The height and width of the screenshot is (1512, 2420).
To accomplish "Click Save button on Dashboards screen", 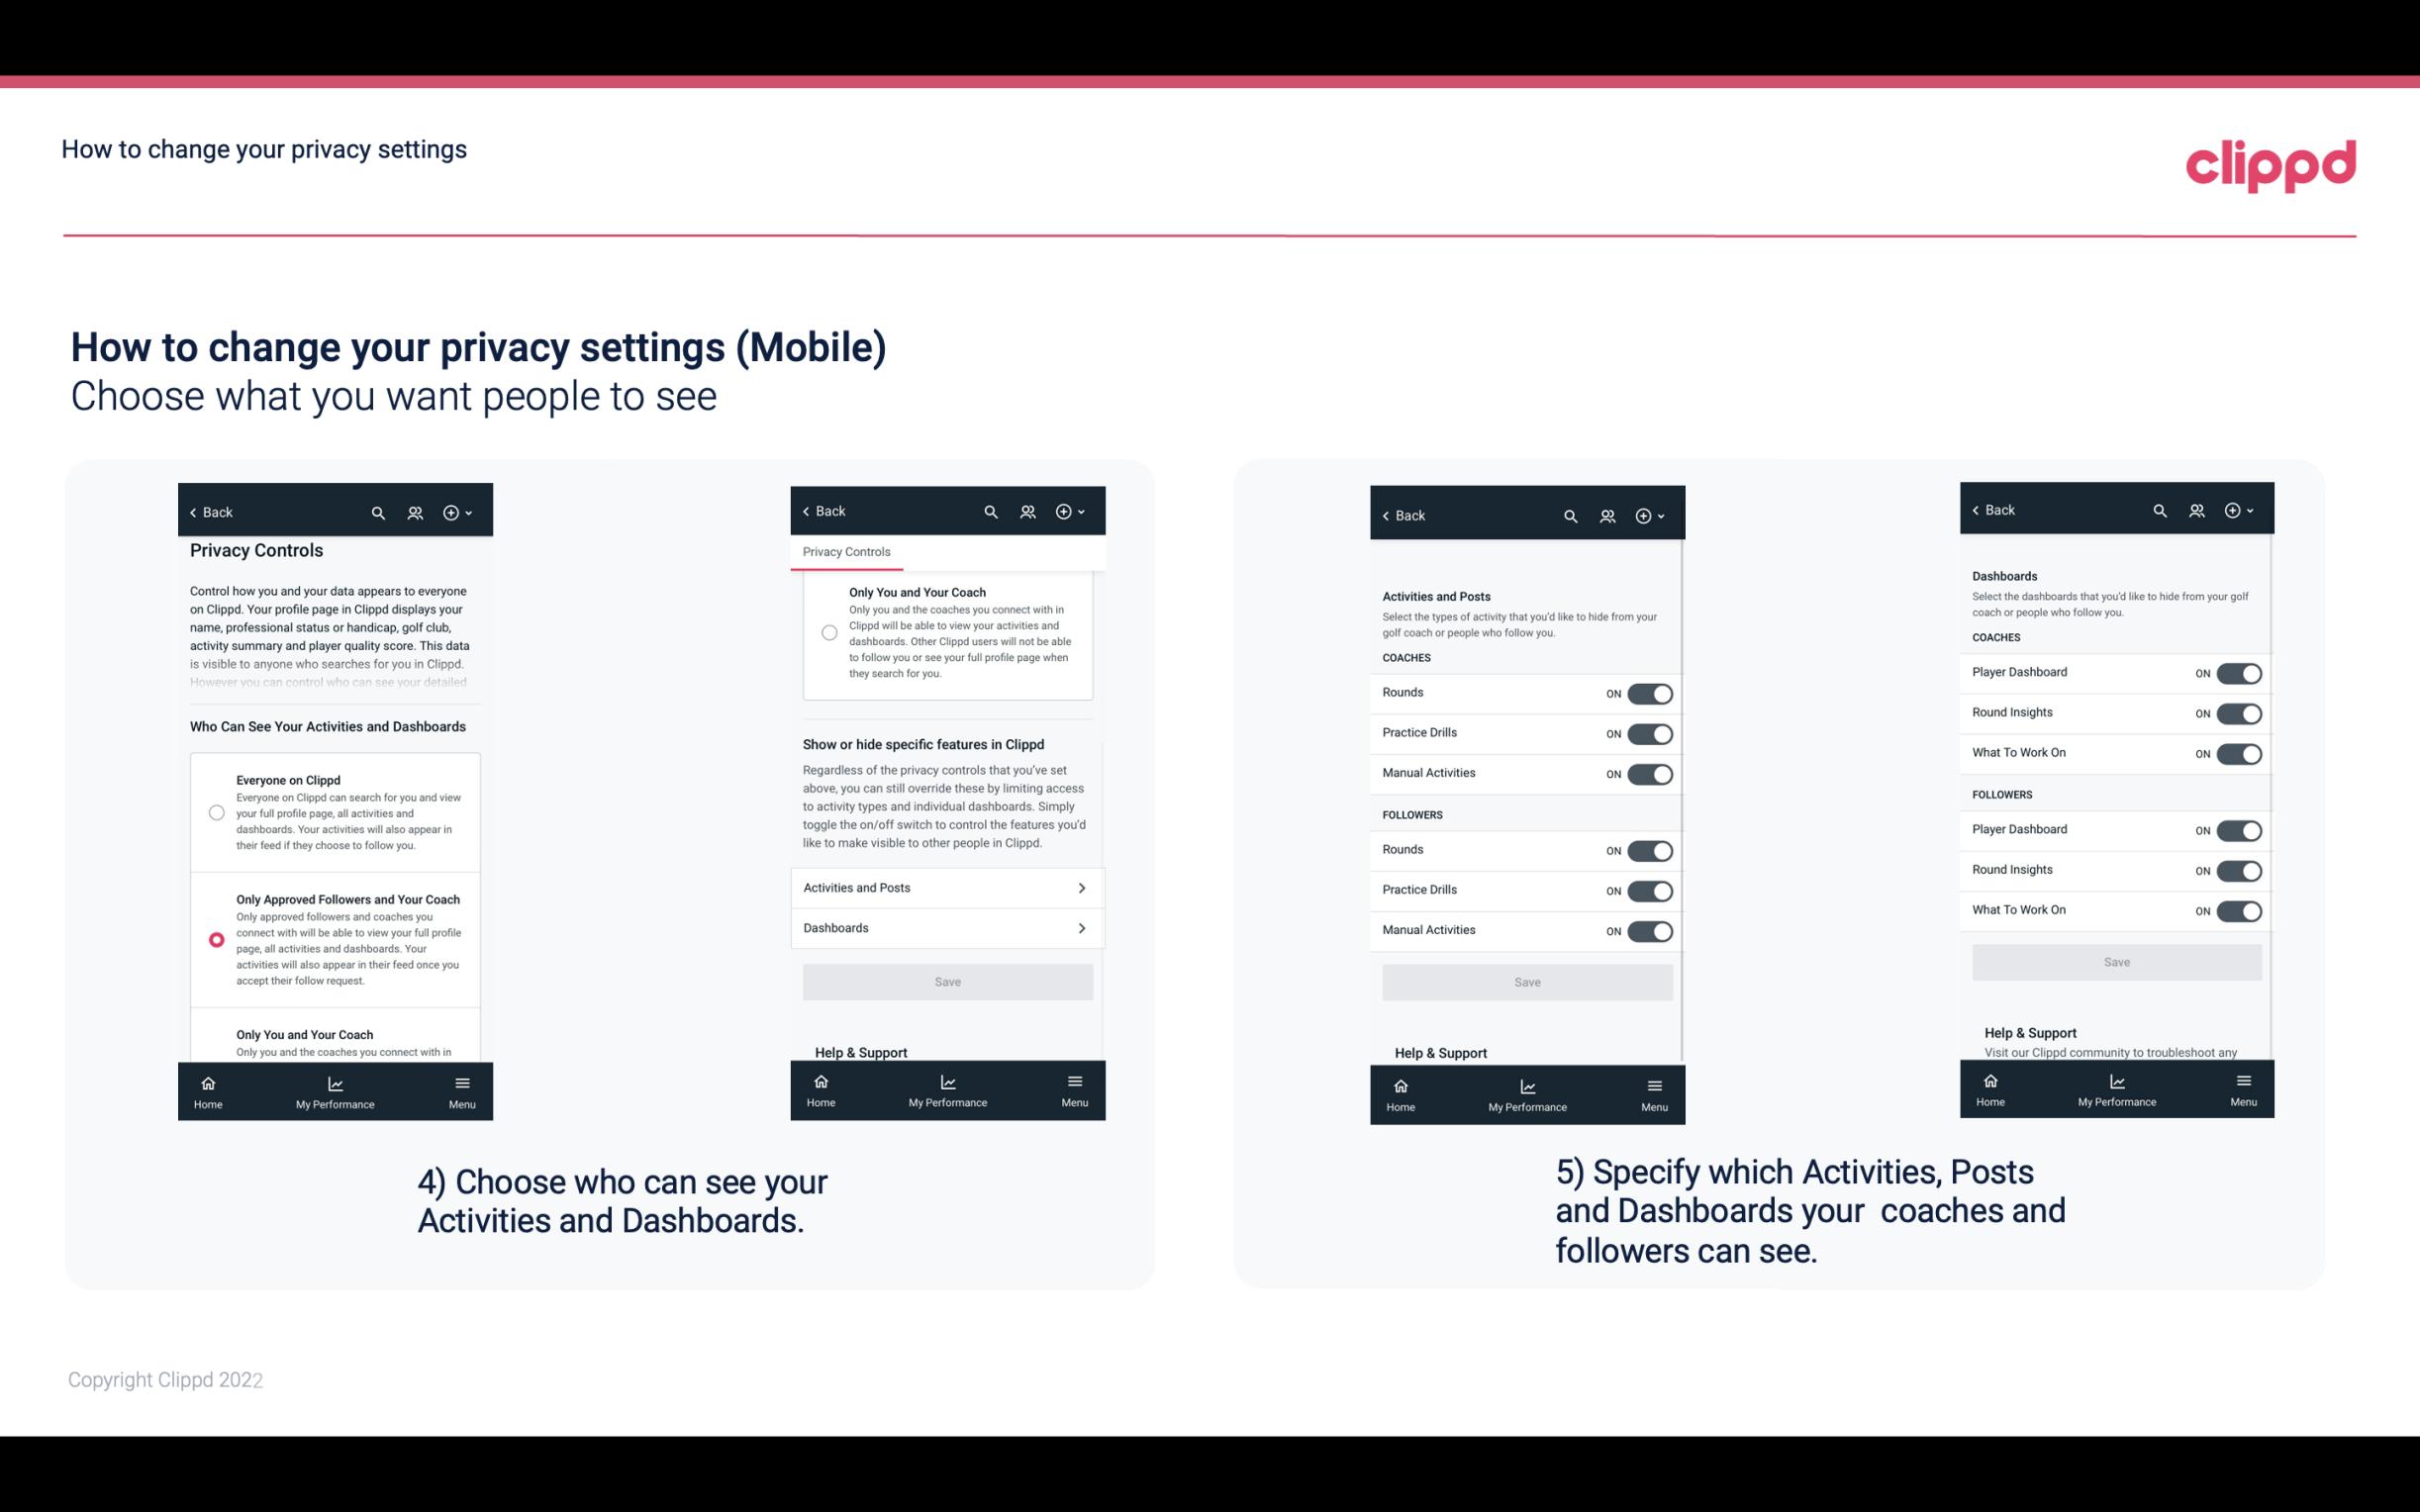I will coord(2115,962).
